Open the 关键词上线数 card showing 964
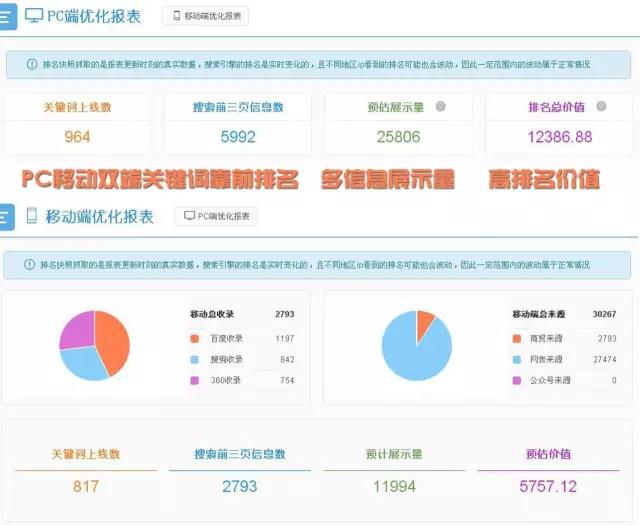640x525 pixels. pos(77,123)
